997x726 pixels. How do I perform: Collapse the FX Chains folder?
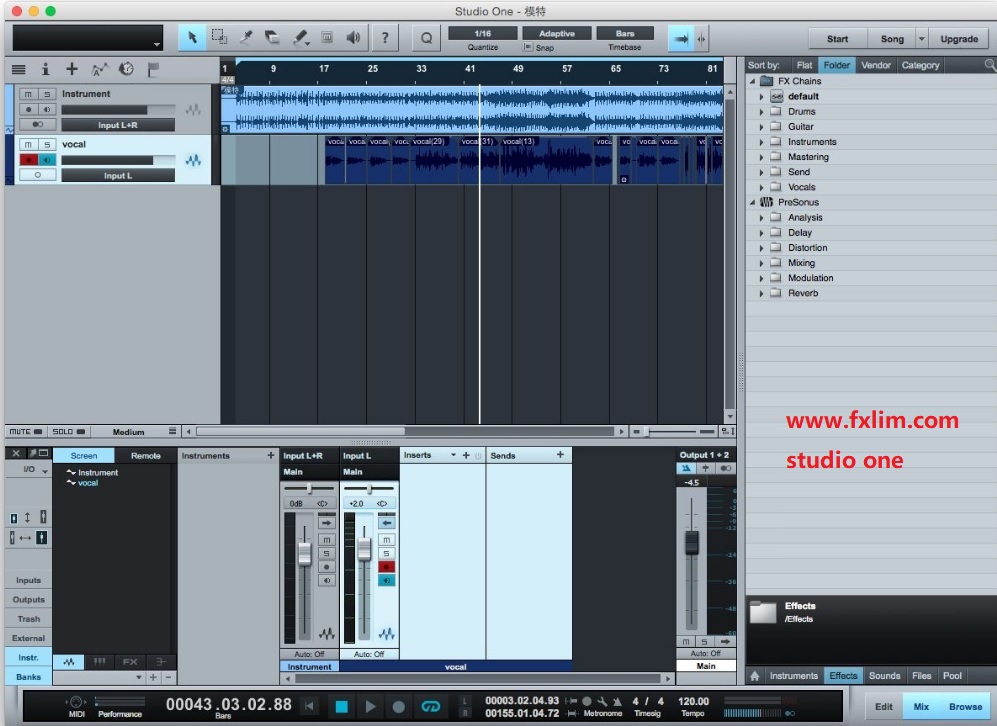tap(752, 81)
